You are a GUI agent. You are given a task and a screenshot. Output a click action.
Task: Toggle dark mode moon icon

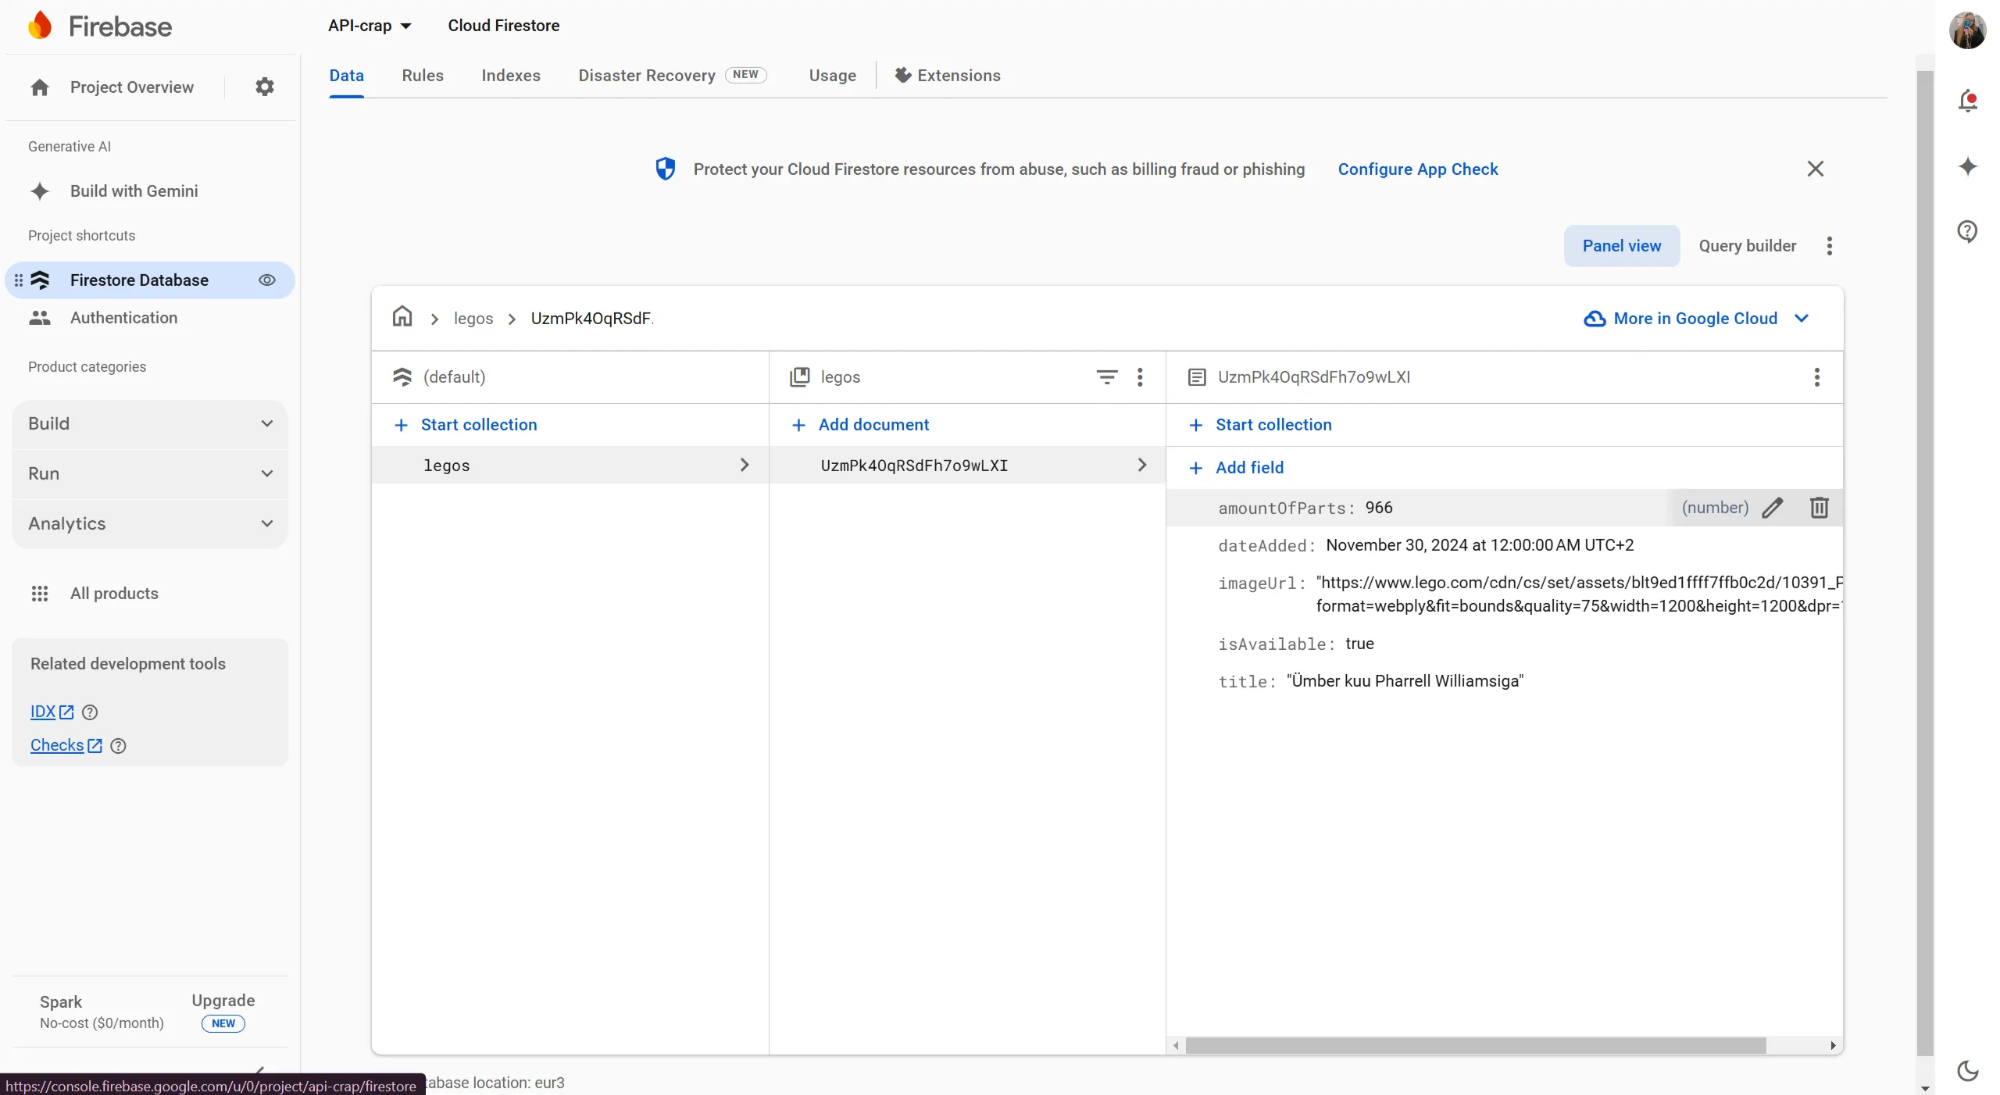[1967, 1071]
